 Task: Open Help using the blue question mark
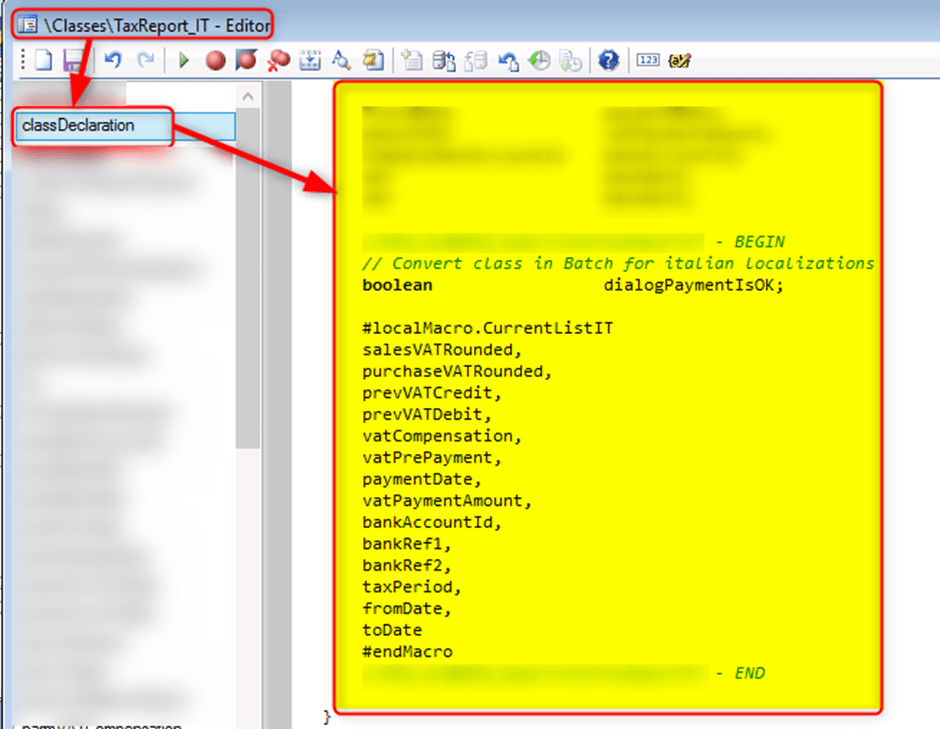[608, 61]
